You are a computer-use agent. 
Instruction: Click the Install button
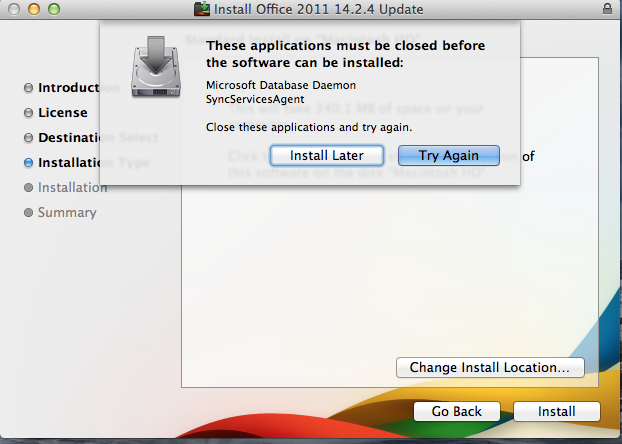(557, 411)
